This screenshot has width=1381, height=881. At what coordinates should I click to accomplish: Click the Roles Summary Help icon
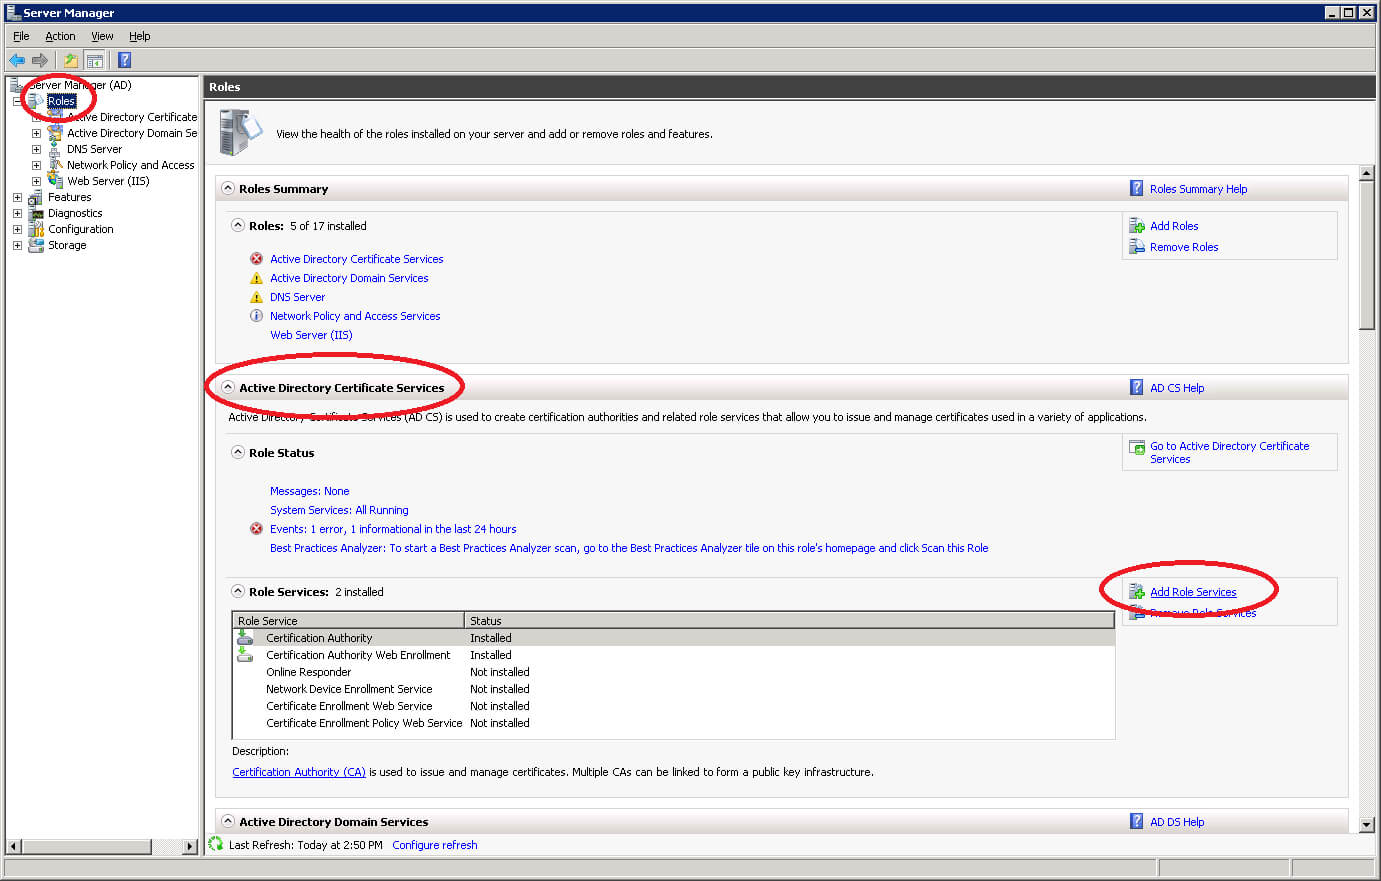click(x=1136, y=188)
